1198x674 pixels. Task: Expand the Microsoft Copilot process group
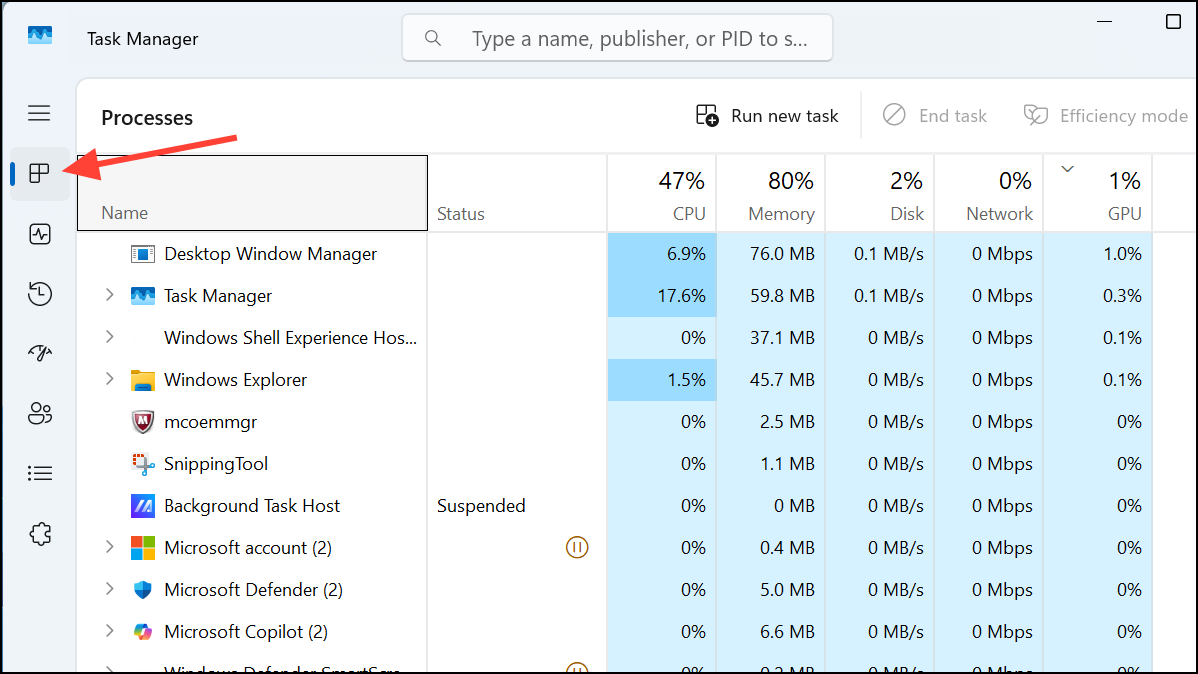(109, 631)
